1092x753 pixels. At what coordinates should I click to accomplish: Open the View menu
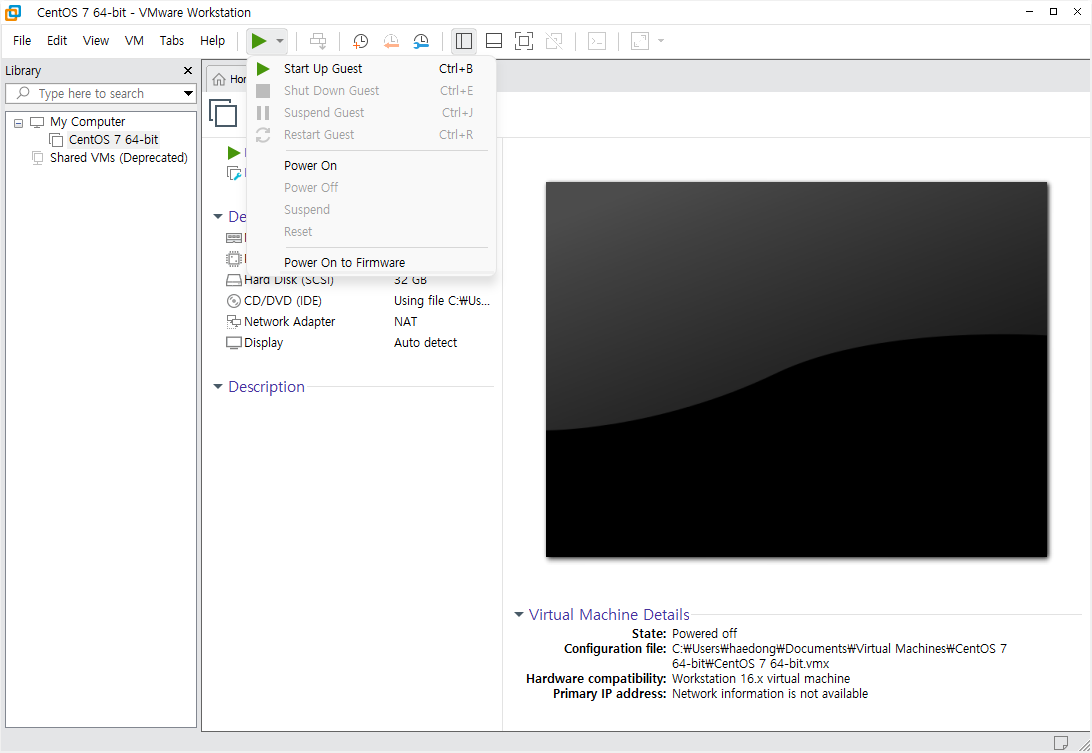[x=96, y=40]
